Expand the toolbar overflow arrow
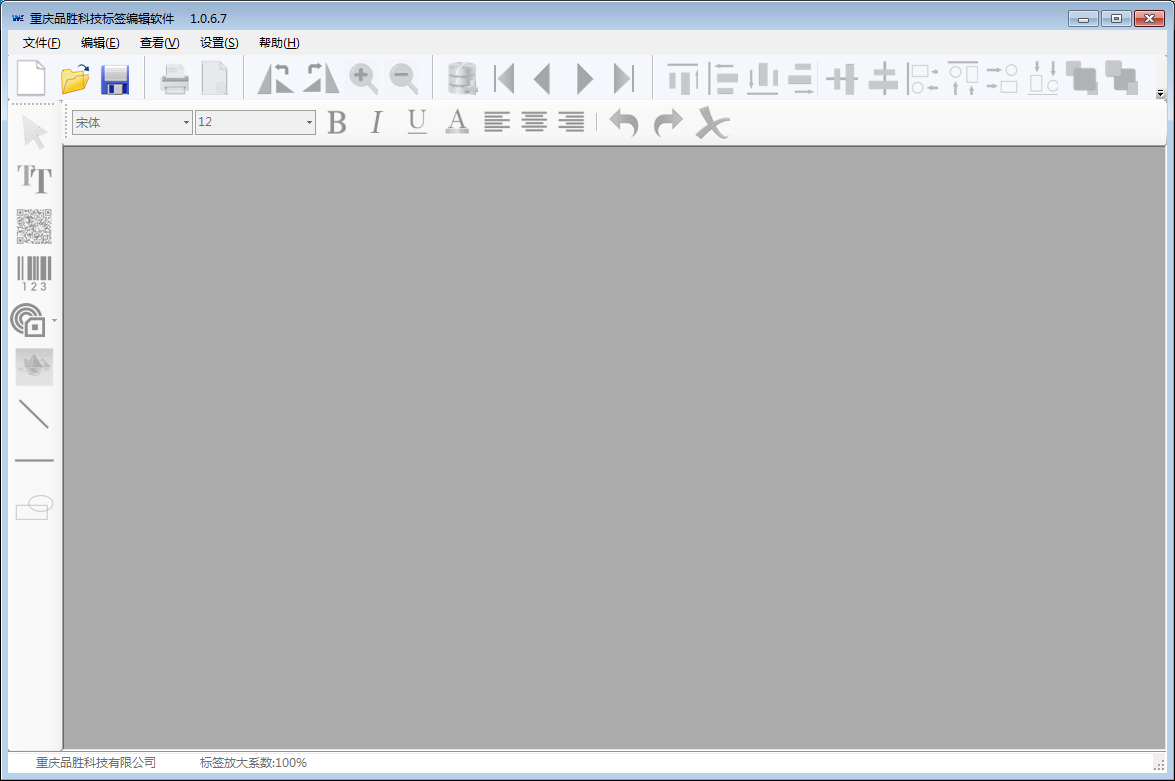Viewport: 1175px width, 781px height. (x=1160, y=94)
